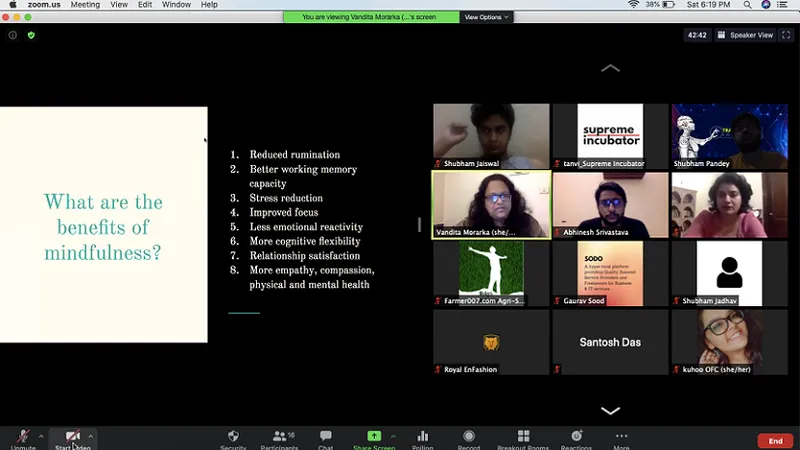Open the Chat panel

click(x=326, y=438)
